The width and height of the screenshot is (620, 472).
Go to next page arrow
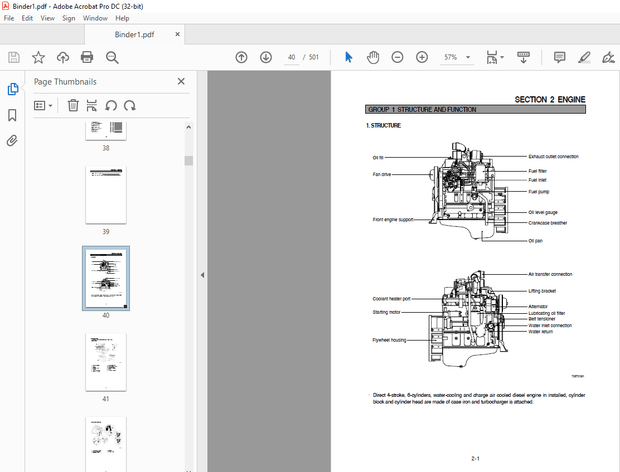pyautogui.click(x=265, y=58)
